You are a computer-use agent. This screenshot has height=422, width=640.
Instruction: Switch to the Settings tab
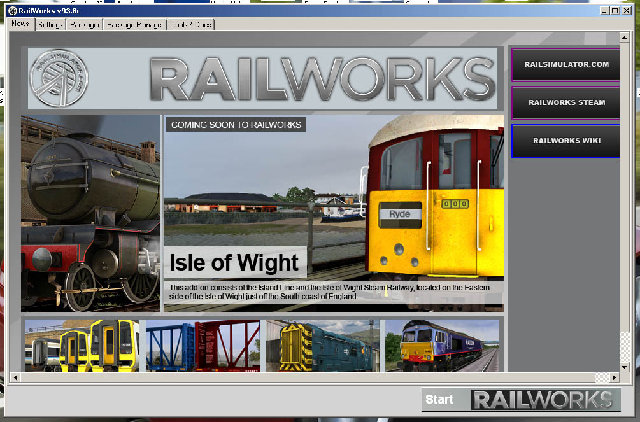point(50,23)
